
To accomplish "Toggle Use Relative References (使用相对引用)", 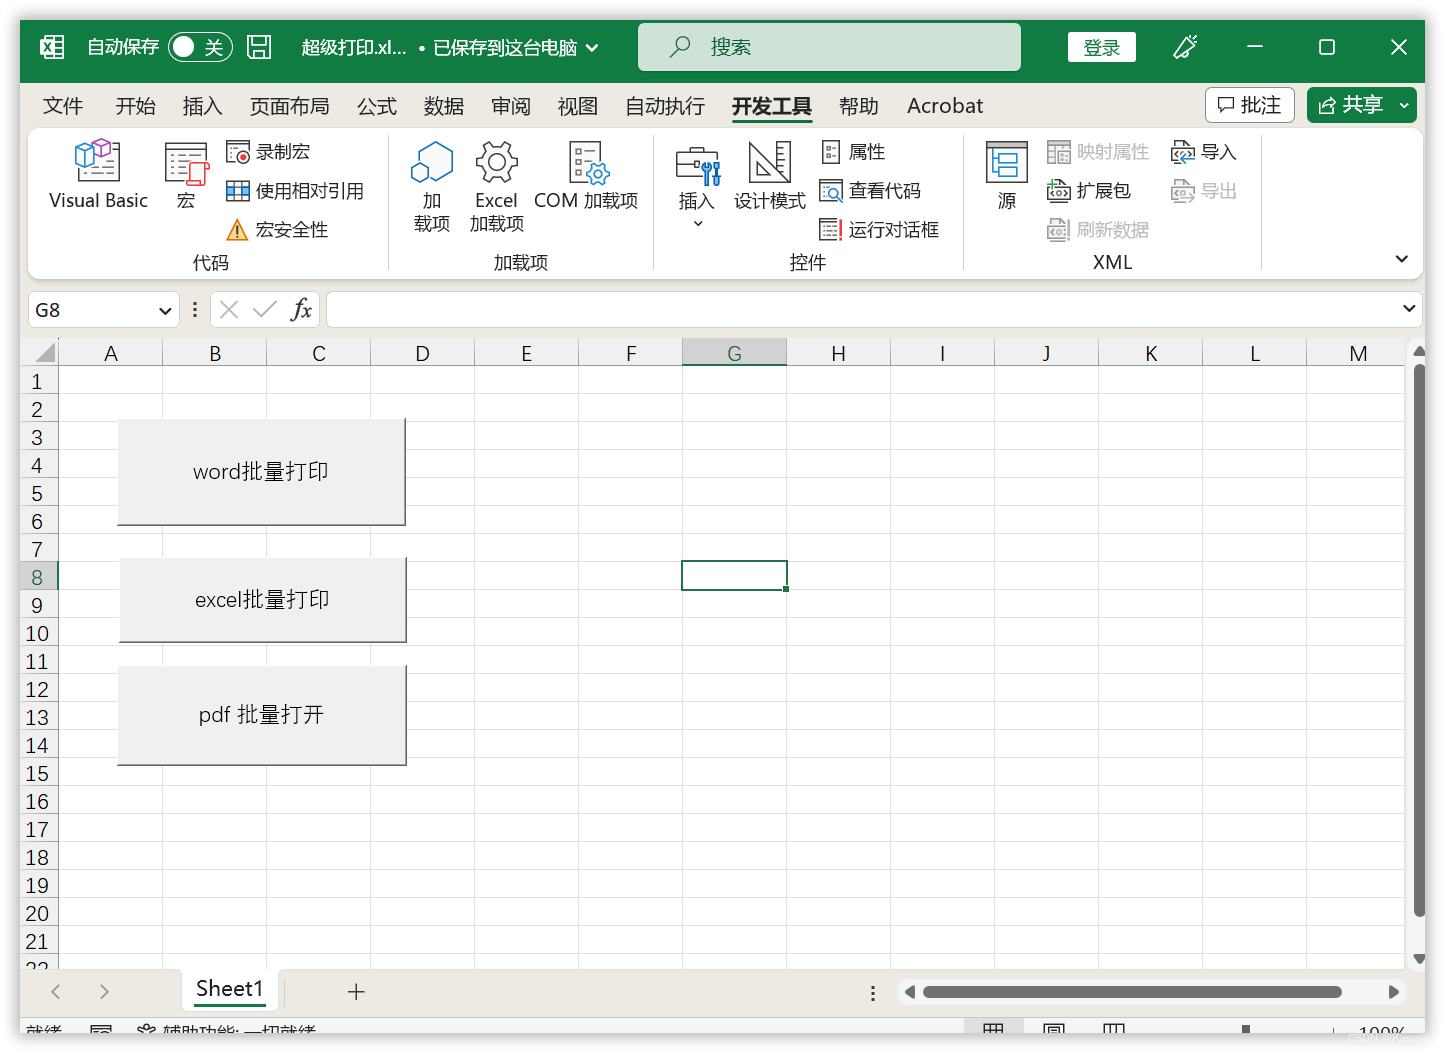I will click(295, 191).
